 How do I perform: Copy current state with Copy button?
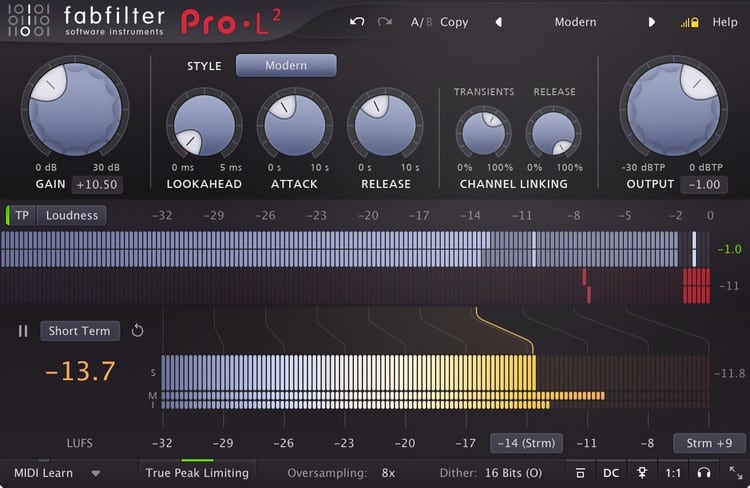coord(454,22)
